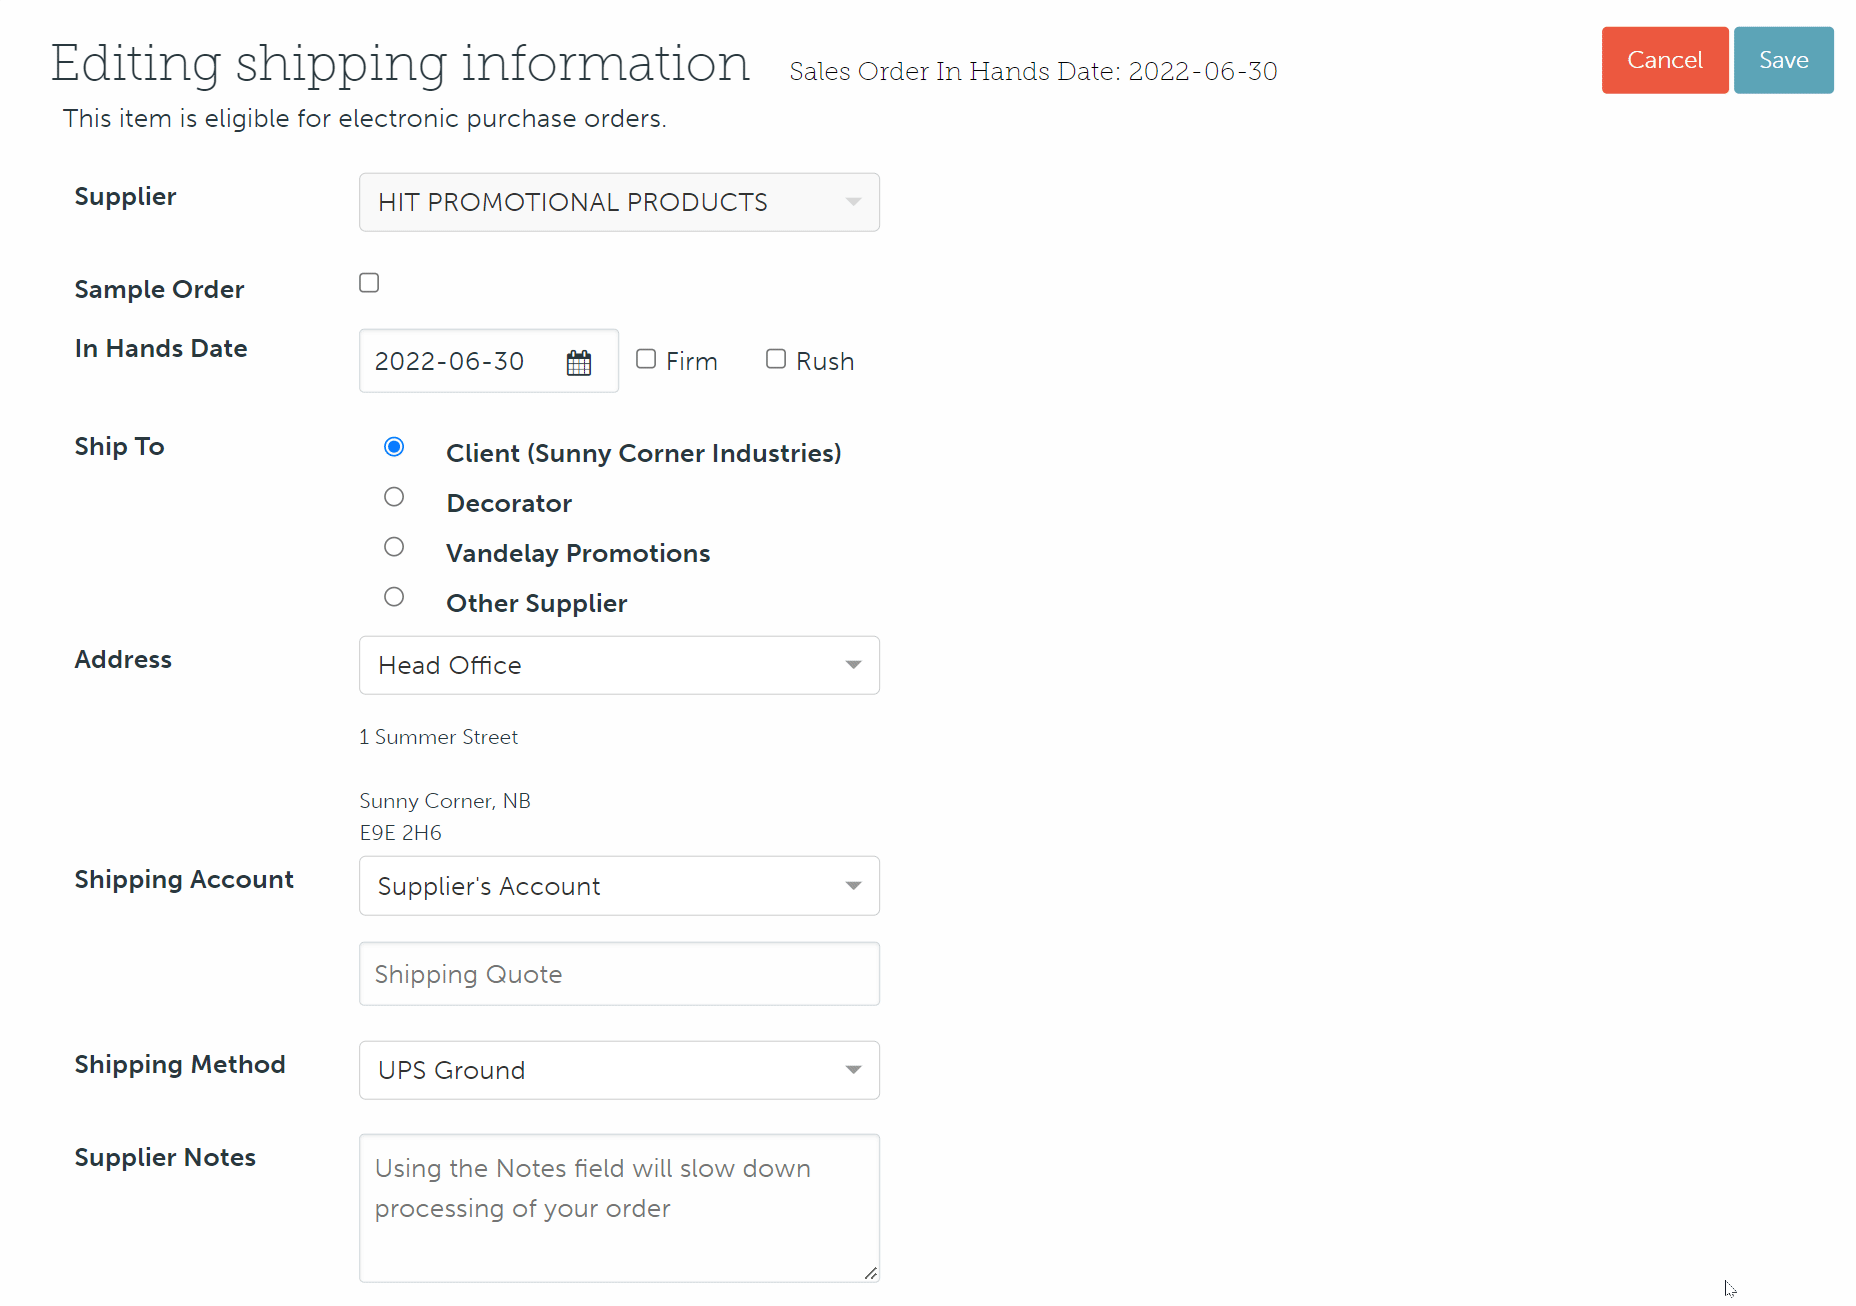Image resolution: width=1856 pixels, height=1306 pixels.
Task: Cancel editing shipping information
Action: 1664,60
